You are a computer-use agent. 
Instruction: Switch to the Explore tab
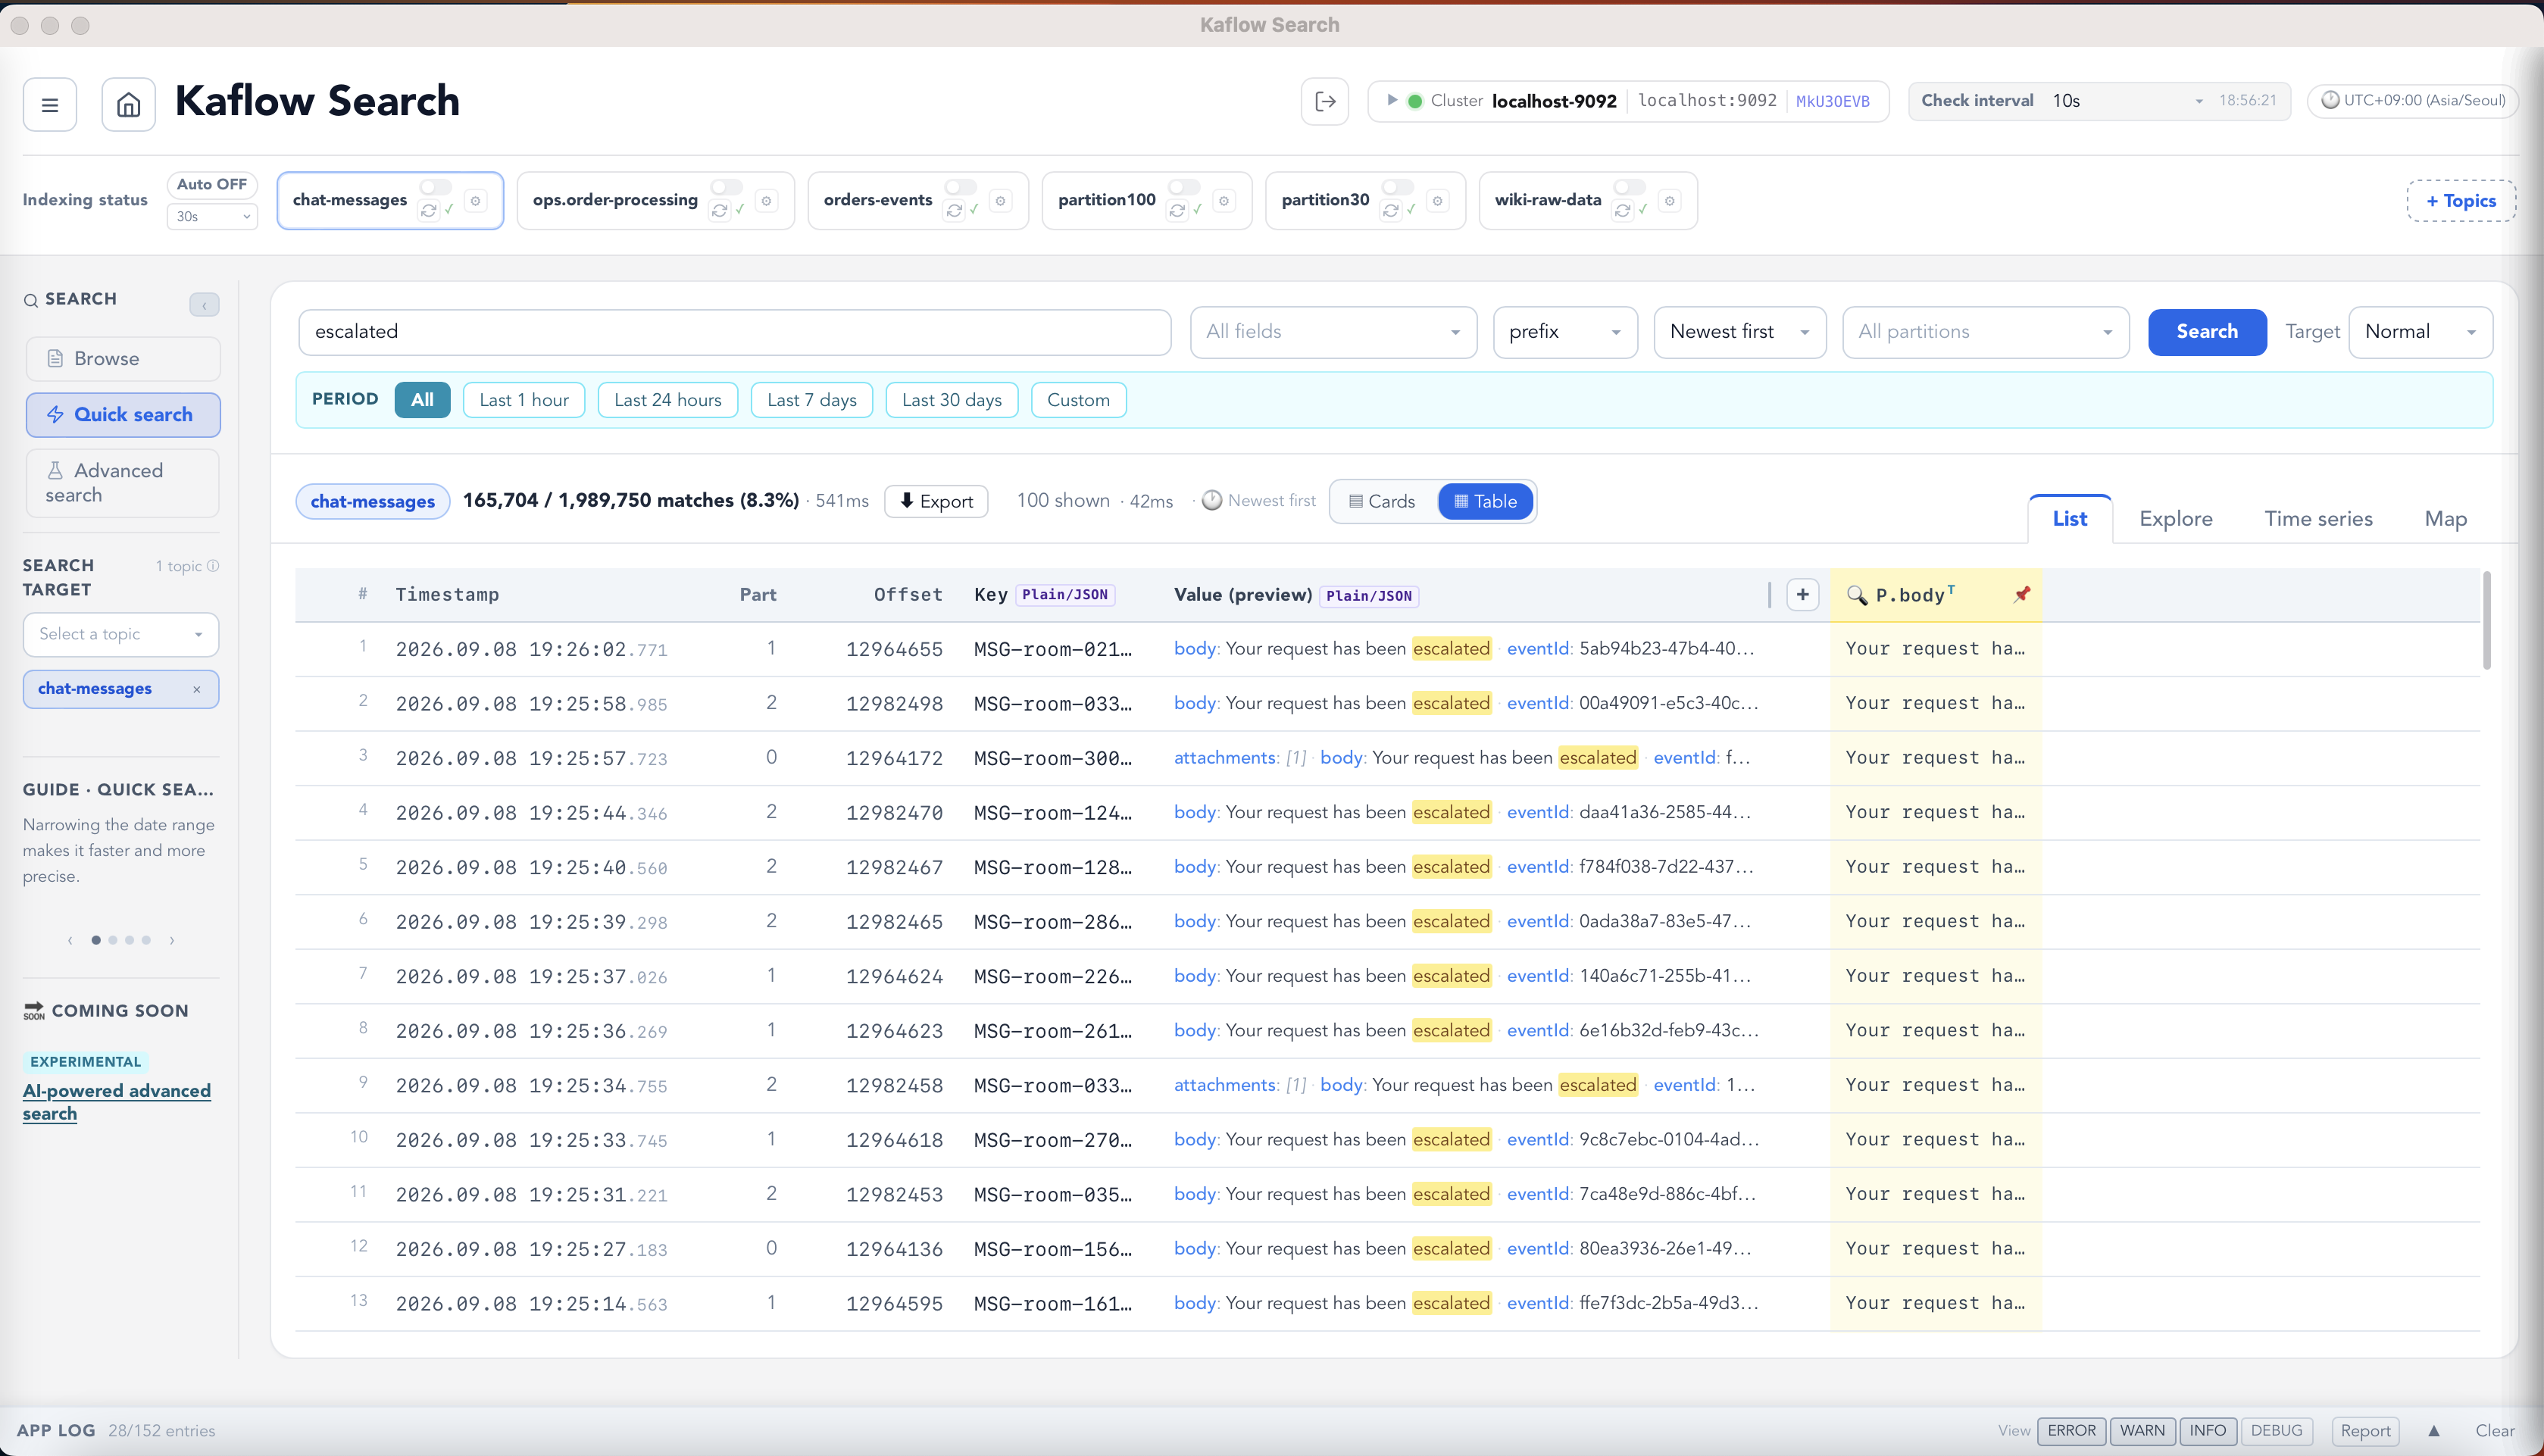pyautogui.click(x=2175, y=519)
